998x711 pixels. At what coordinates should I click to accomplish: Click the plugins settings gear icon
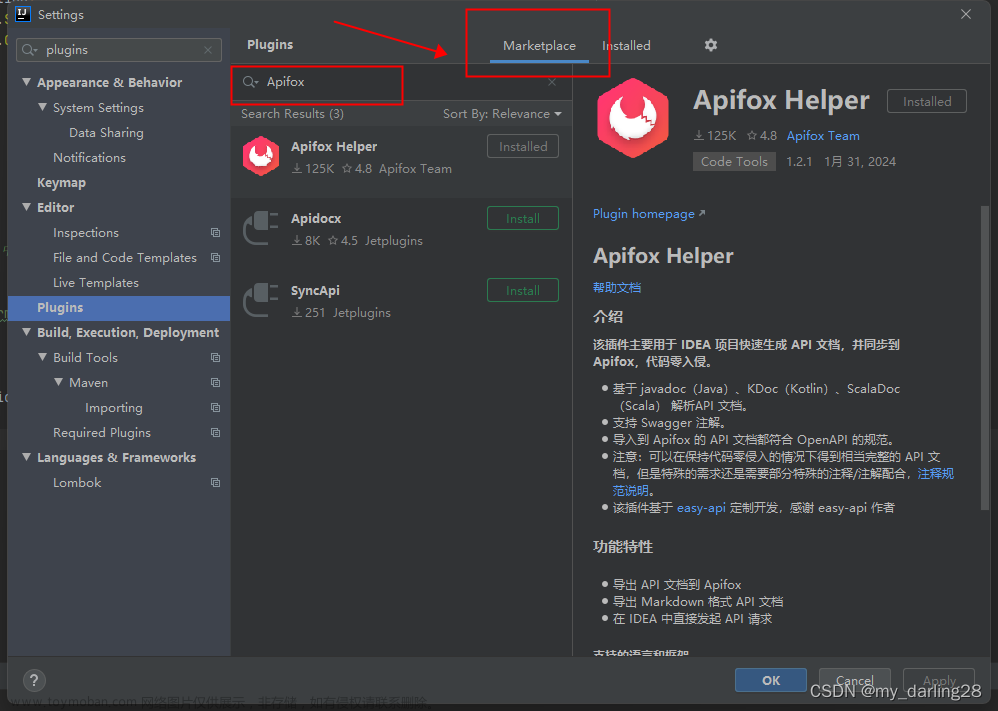click(711, 45)
